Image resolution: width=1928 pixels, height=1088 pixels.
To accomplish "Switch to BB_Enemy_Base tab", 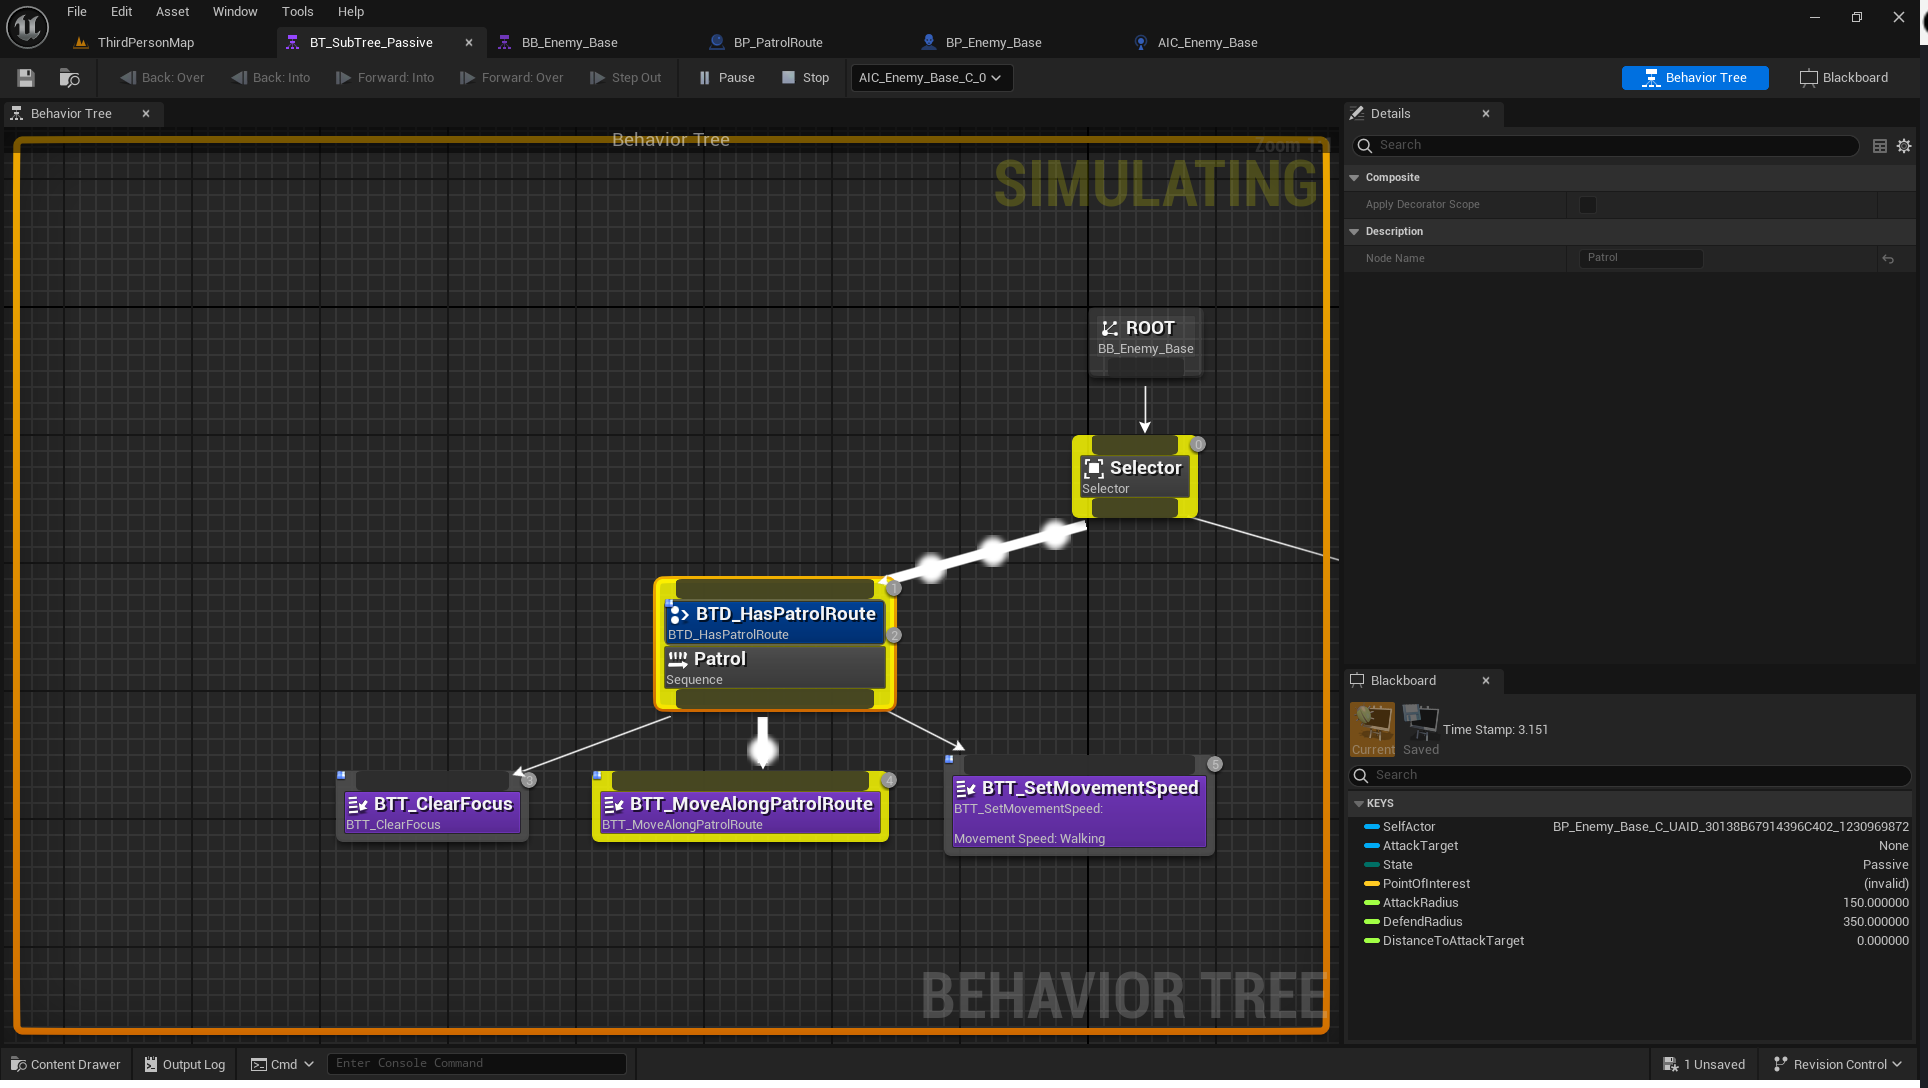I will click(569, 43).
